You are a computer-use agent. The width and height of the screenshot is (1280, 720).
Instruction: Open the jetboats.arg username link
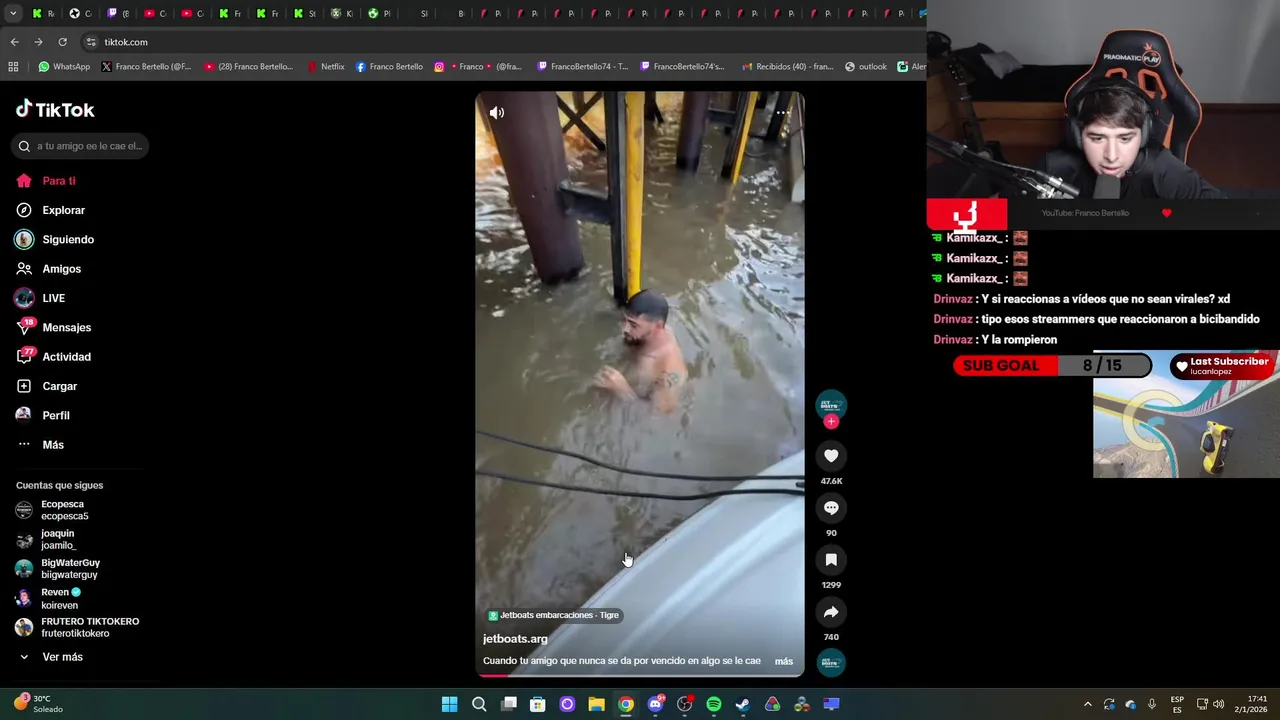[x=515, y=639]
